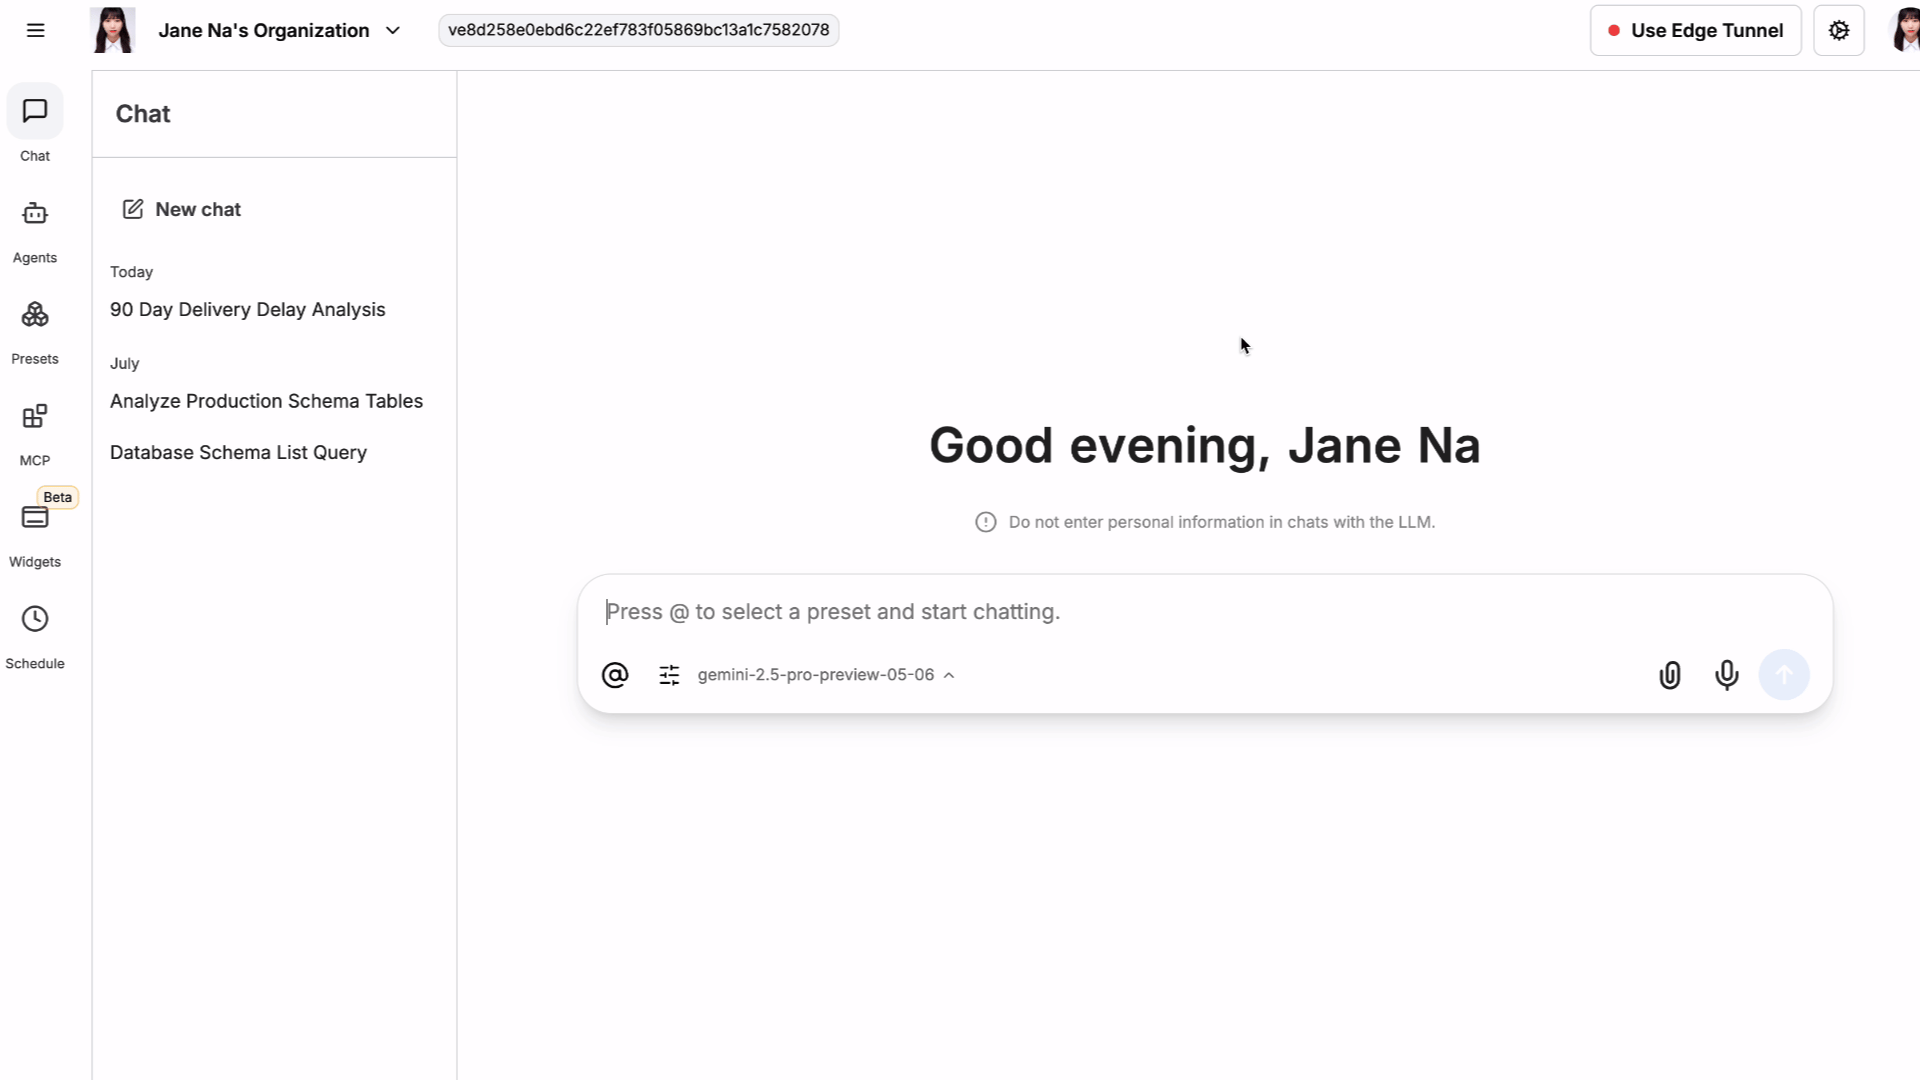Start a New chat

[x=182, y=209]
